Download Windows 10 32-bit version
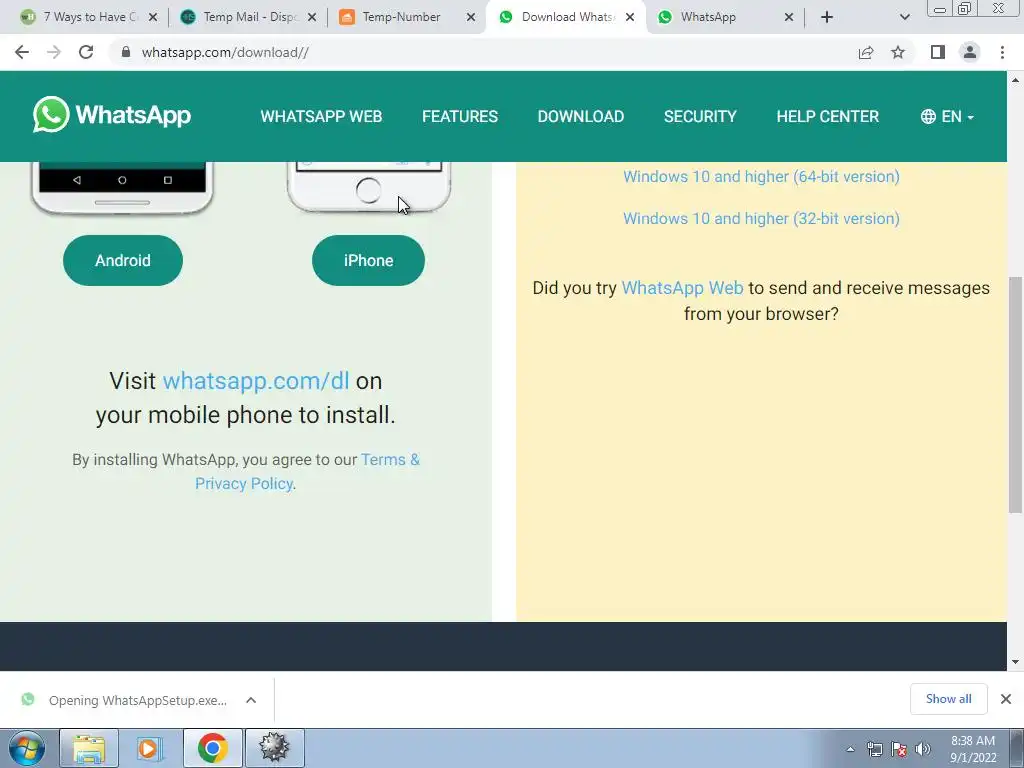 [761, 218]
